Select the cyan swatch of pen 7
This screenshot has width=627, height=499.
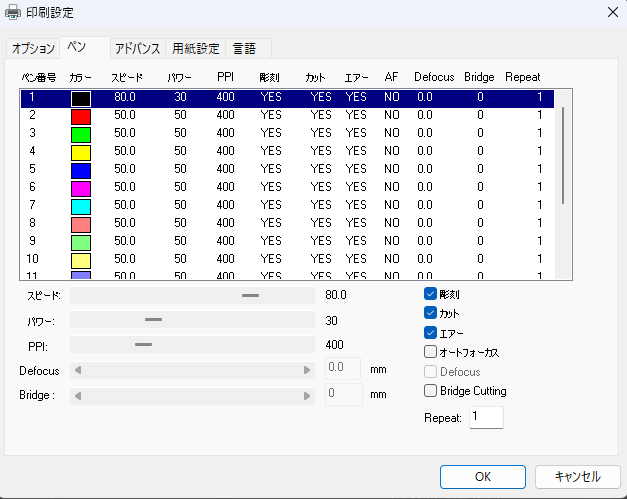tap(80, 204)
